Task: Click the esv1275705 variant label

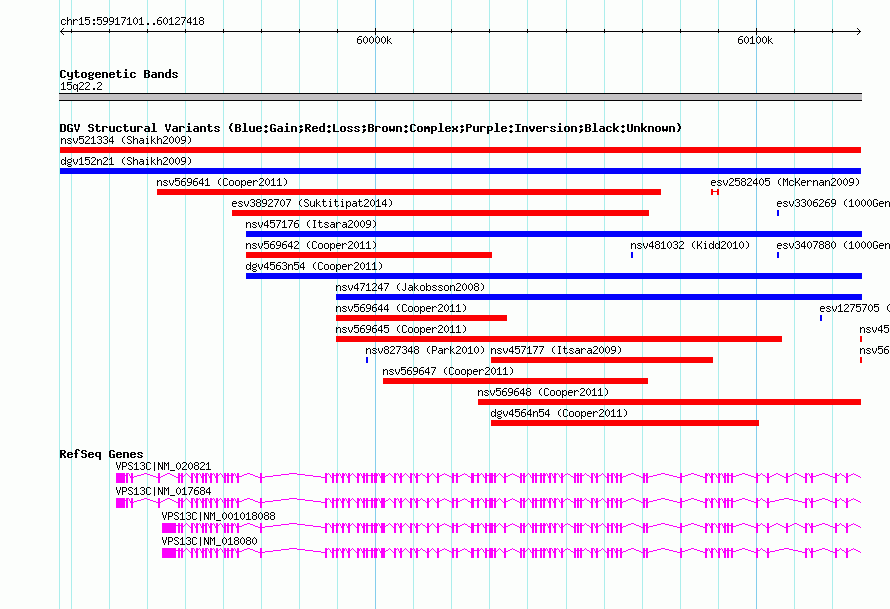Action: 854,308
